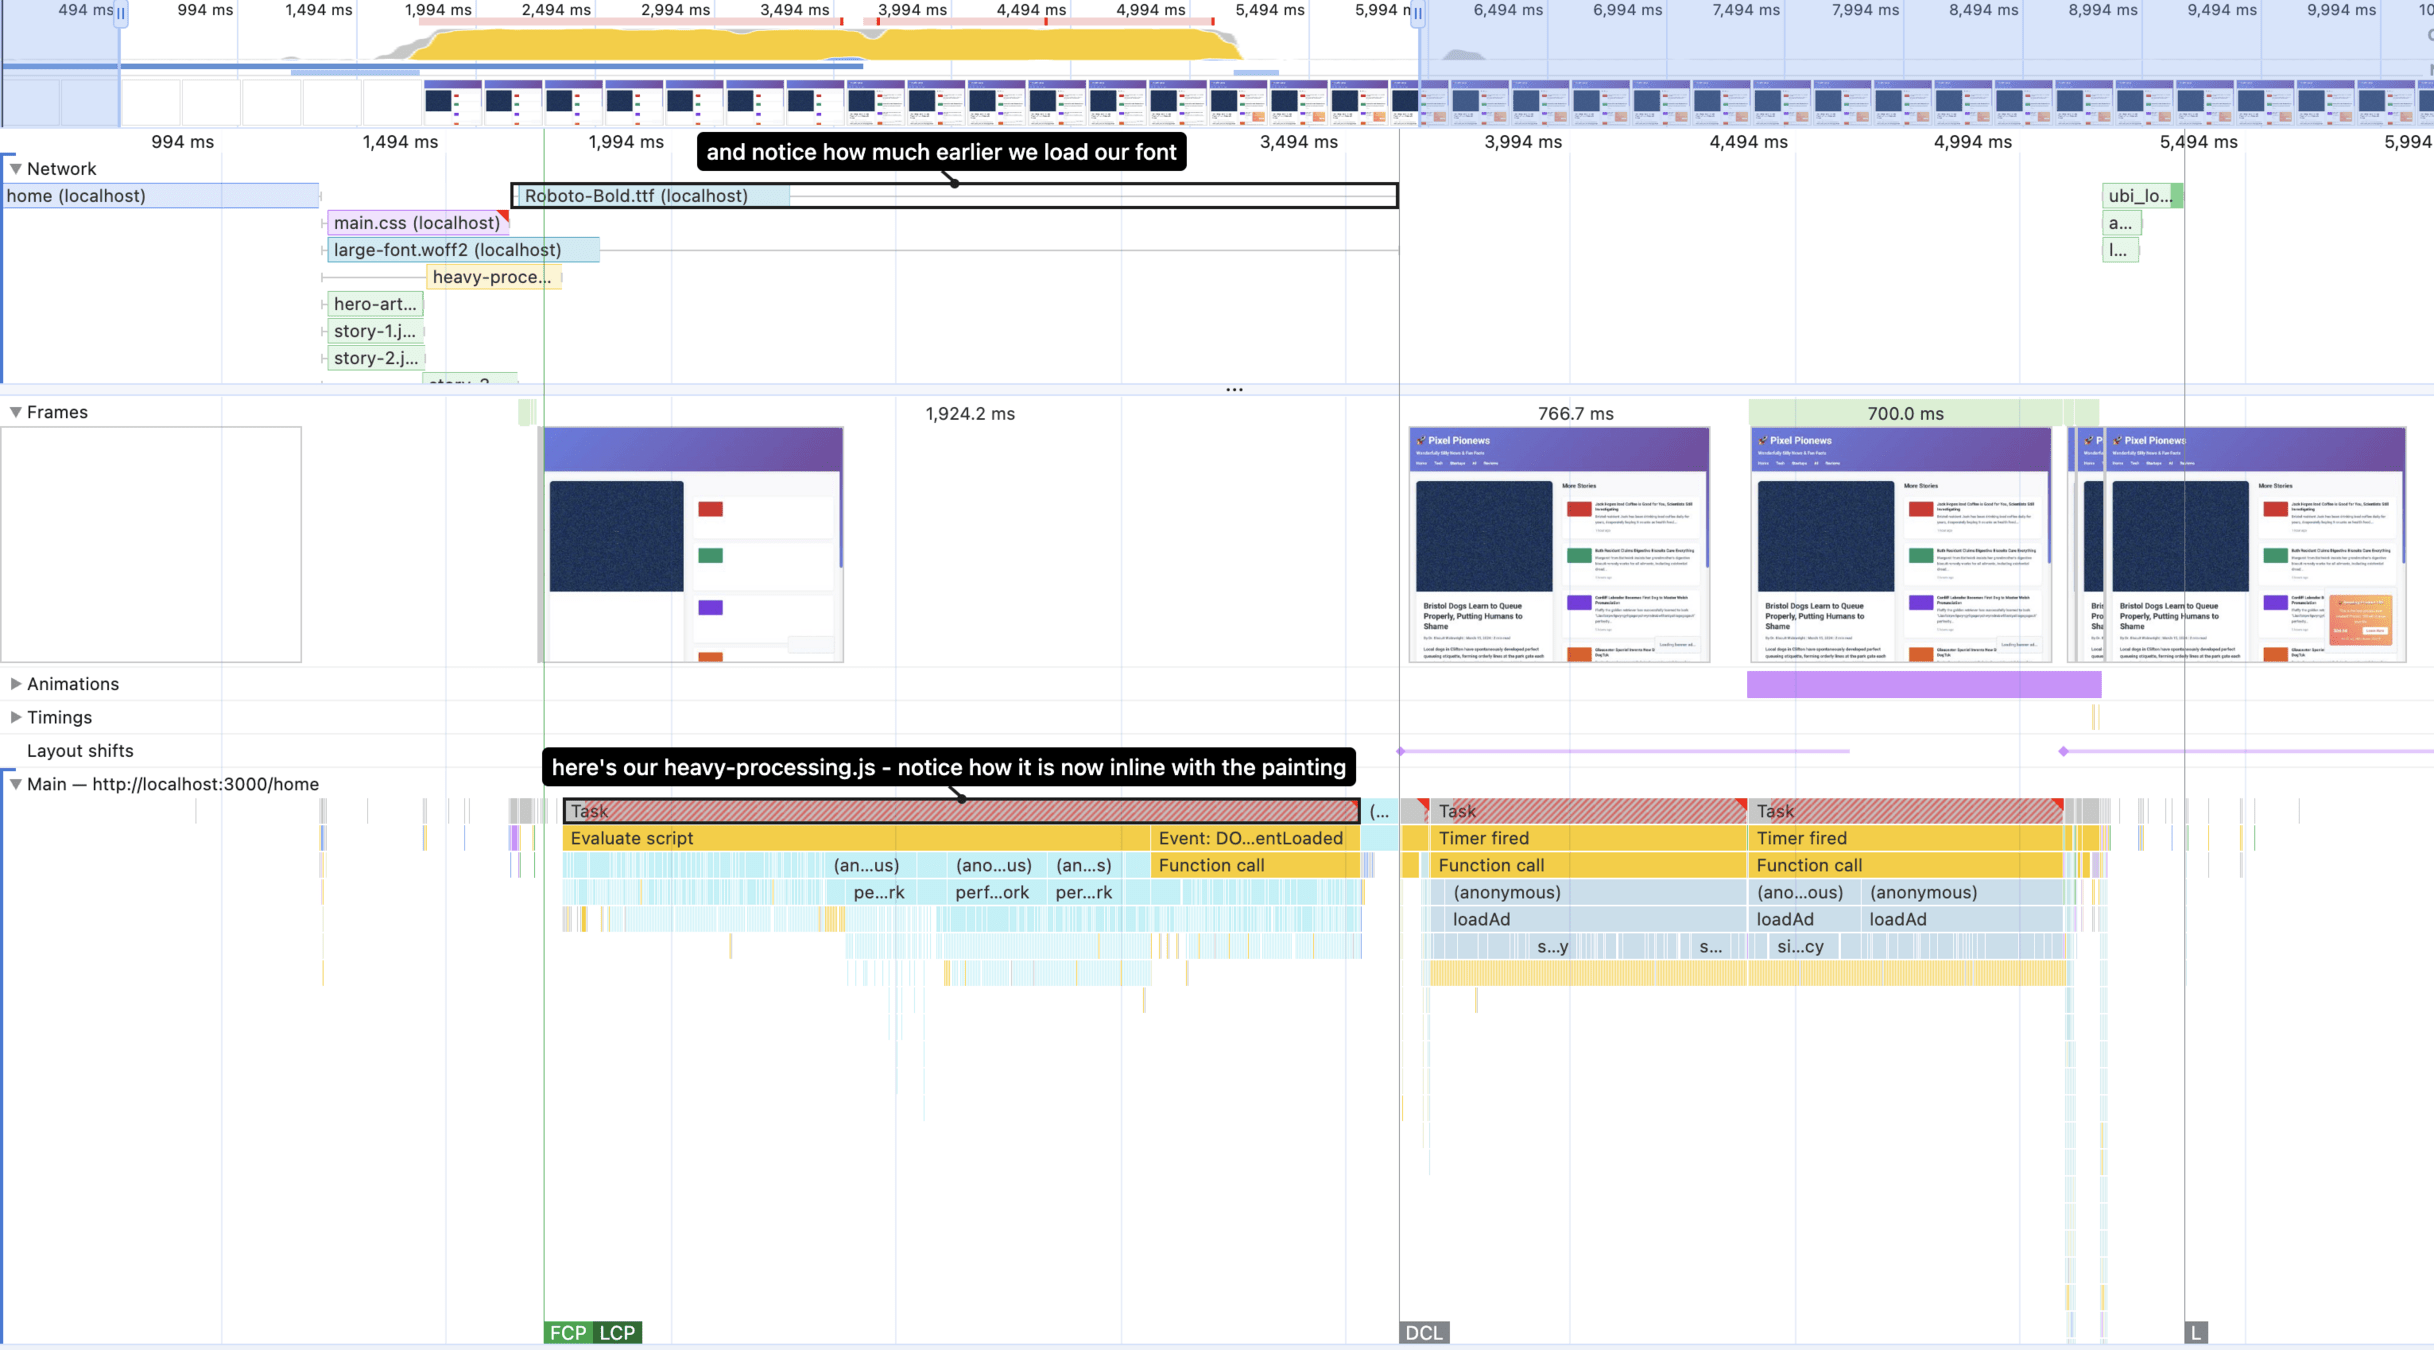Click the DCL timing marker
The width and height of the screenshot is (2434, 1350).
click(1424, 1332)
